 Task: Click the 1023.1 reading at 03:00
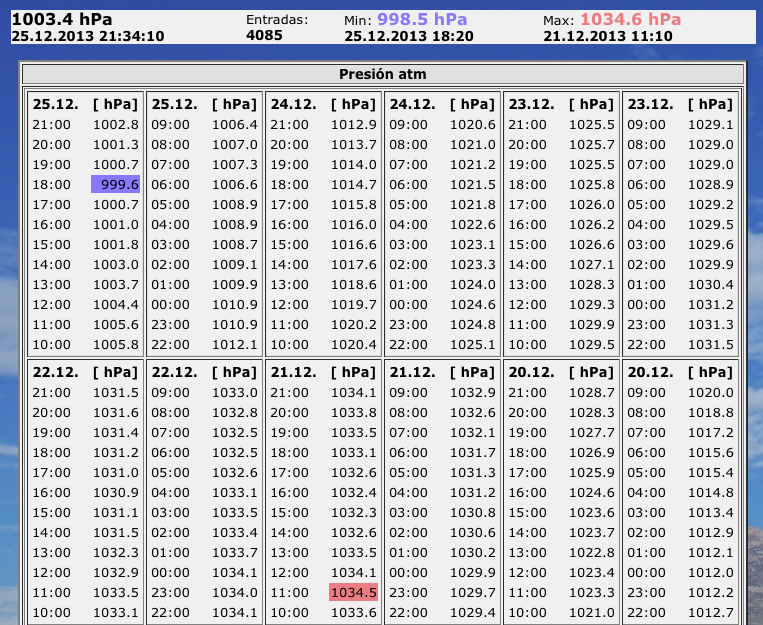472,244
